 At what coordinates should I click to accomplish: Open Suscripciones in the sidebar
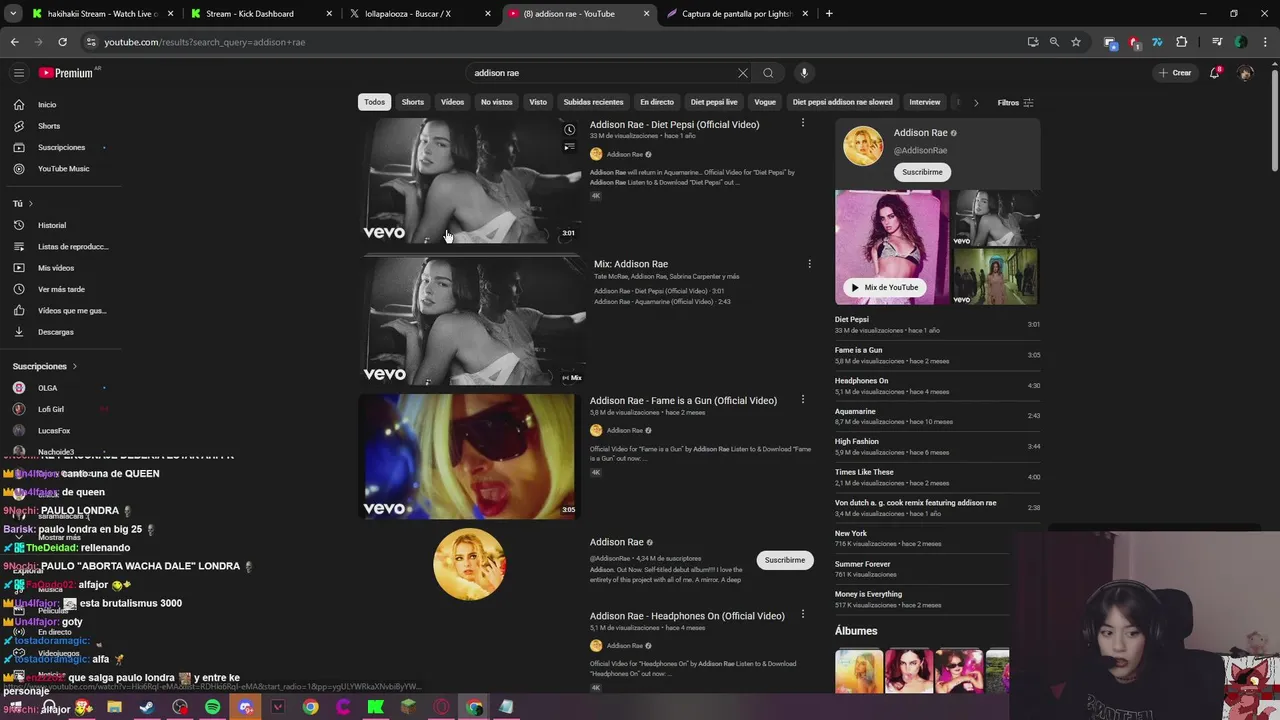point(60,148)
